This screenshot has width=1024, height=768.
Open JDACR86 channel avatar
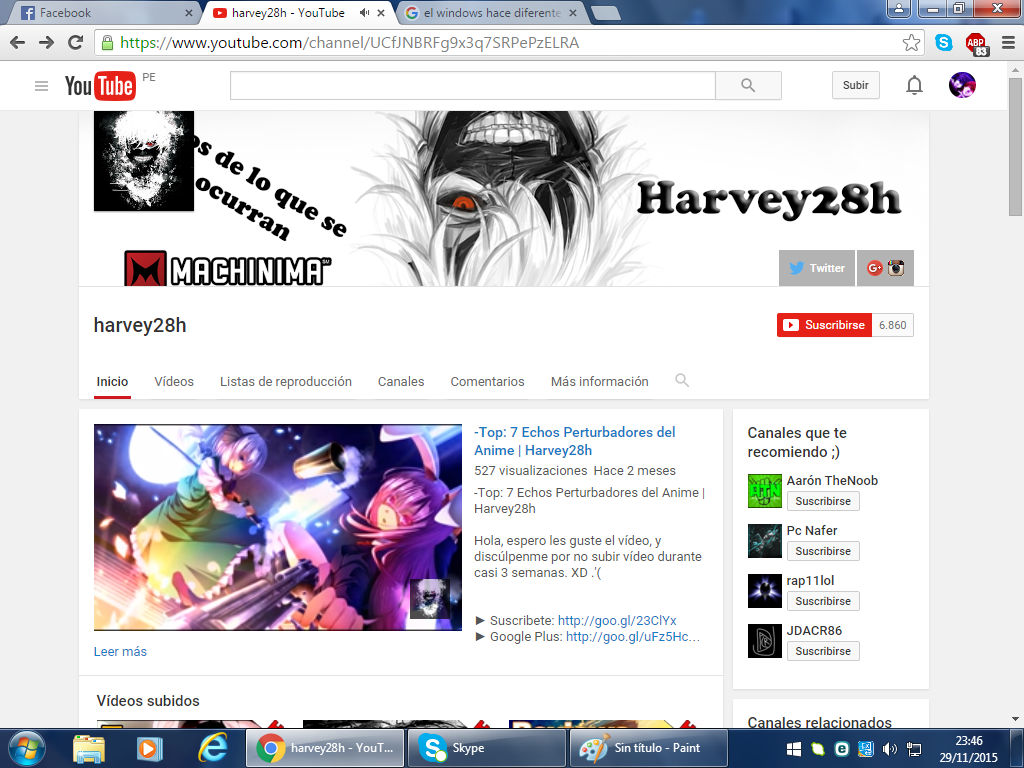point(765,641)
